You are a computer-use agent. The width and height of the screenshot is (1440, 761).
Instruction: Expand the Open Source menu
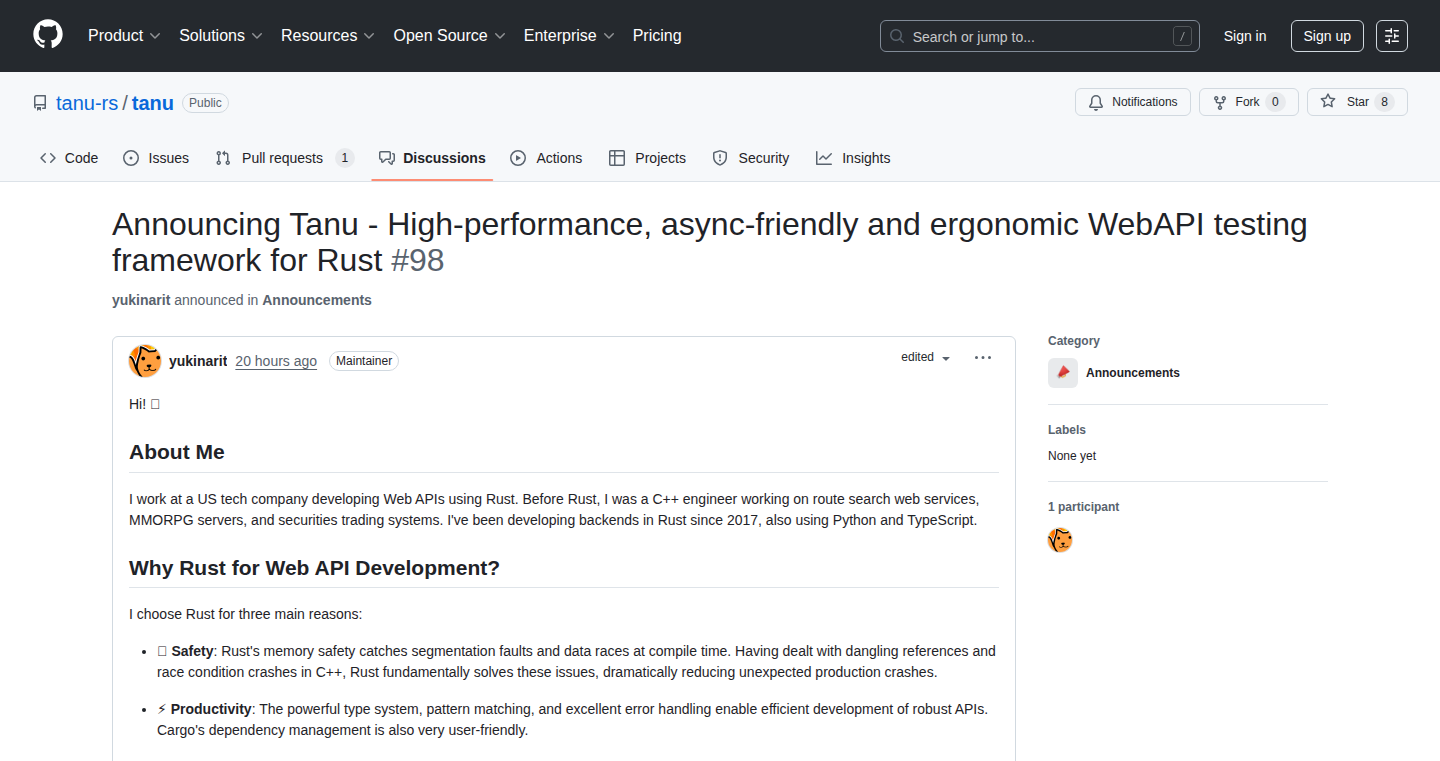(x=449, y=35)
